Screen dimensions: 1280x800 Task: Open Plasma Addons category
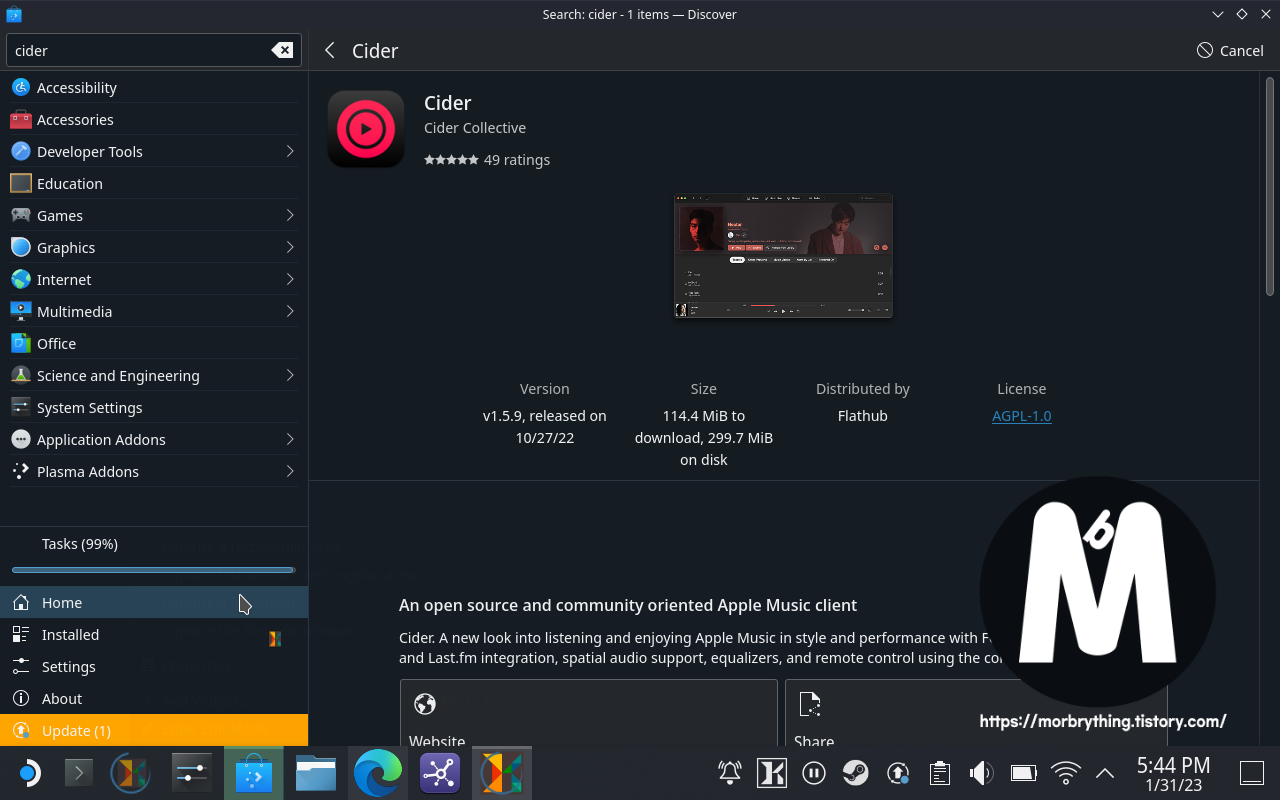point(154,472)
